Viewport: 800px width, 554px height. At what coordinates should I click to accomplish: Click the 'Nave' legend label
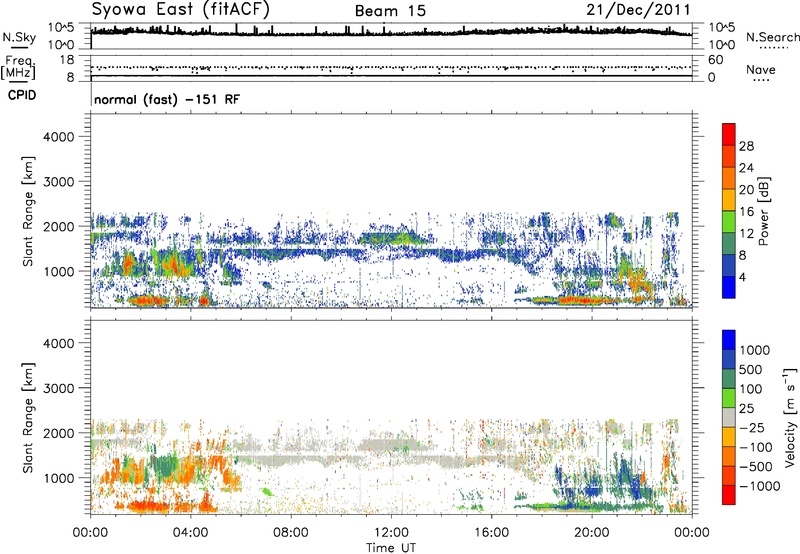coord(761,70)
